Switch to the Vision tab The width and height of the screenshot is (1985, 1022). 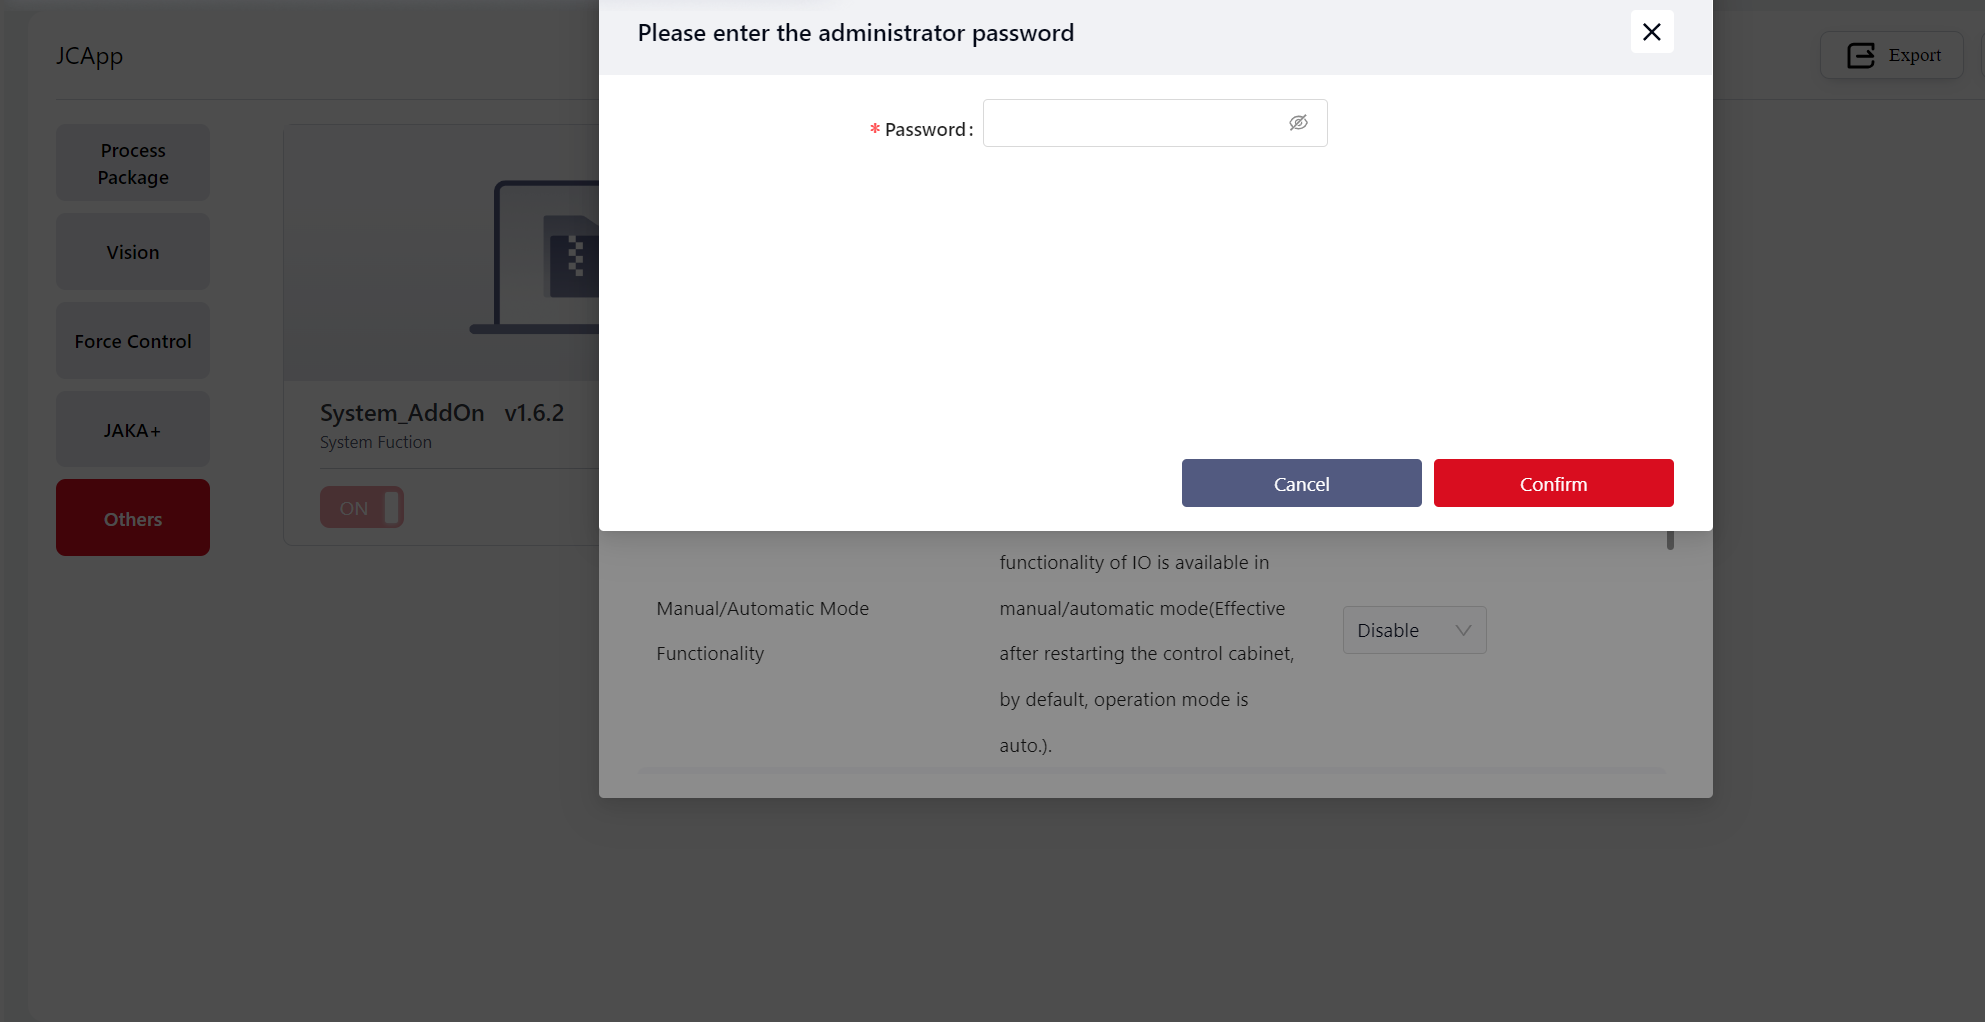(x=133, y=252)
